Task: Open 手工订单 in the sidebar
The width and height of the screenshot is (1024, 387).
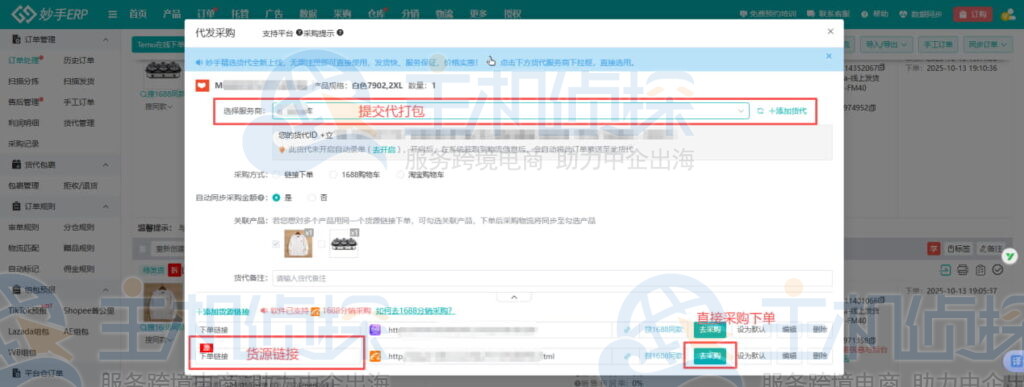Action: point(79,102)
